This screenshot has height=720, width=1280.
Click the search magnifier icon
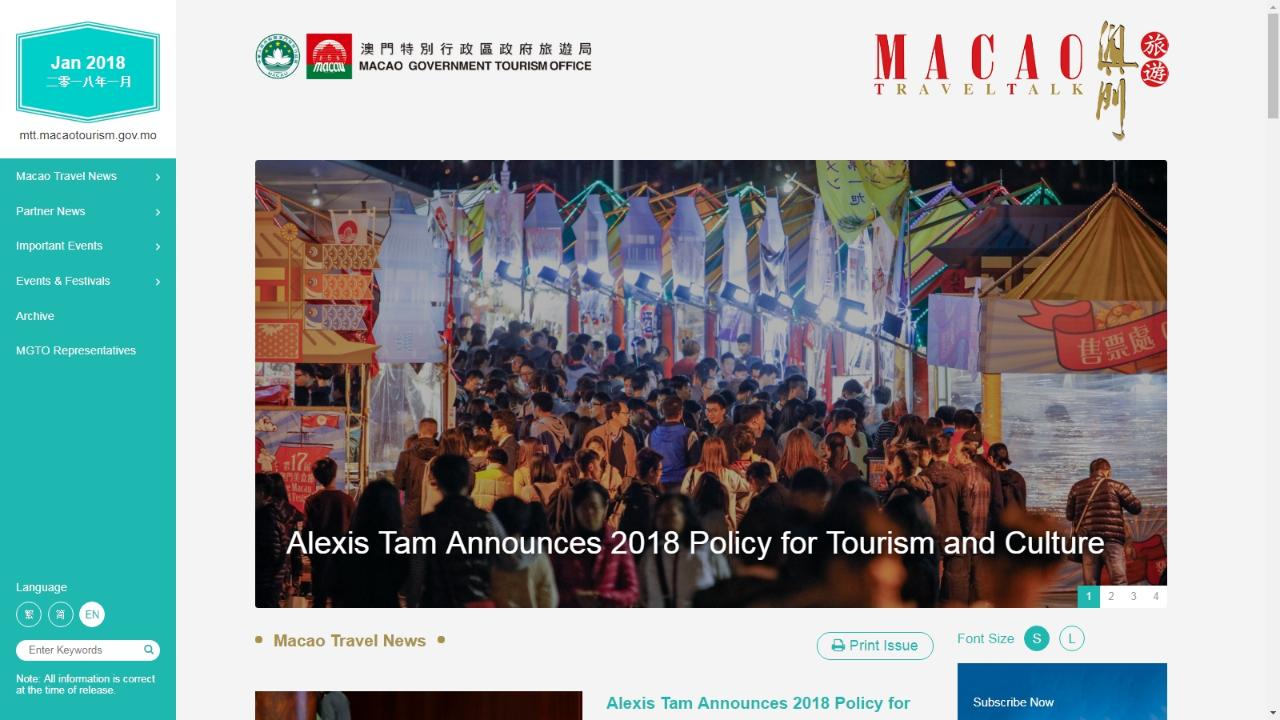(148, 650)
